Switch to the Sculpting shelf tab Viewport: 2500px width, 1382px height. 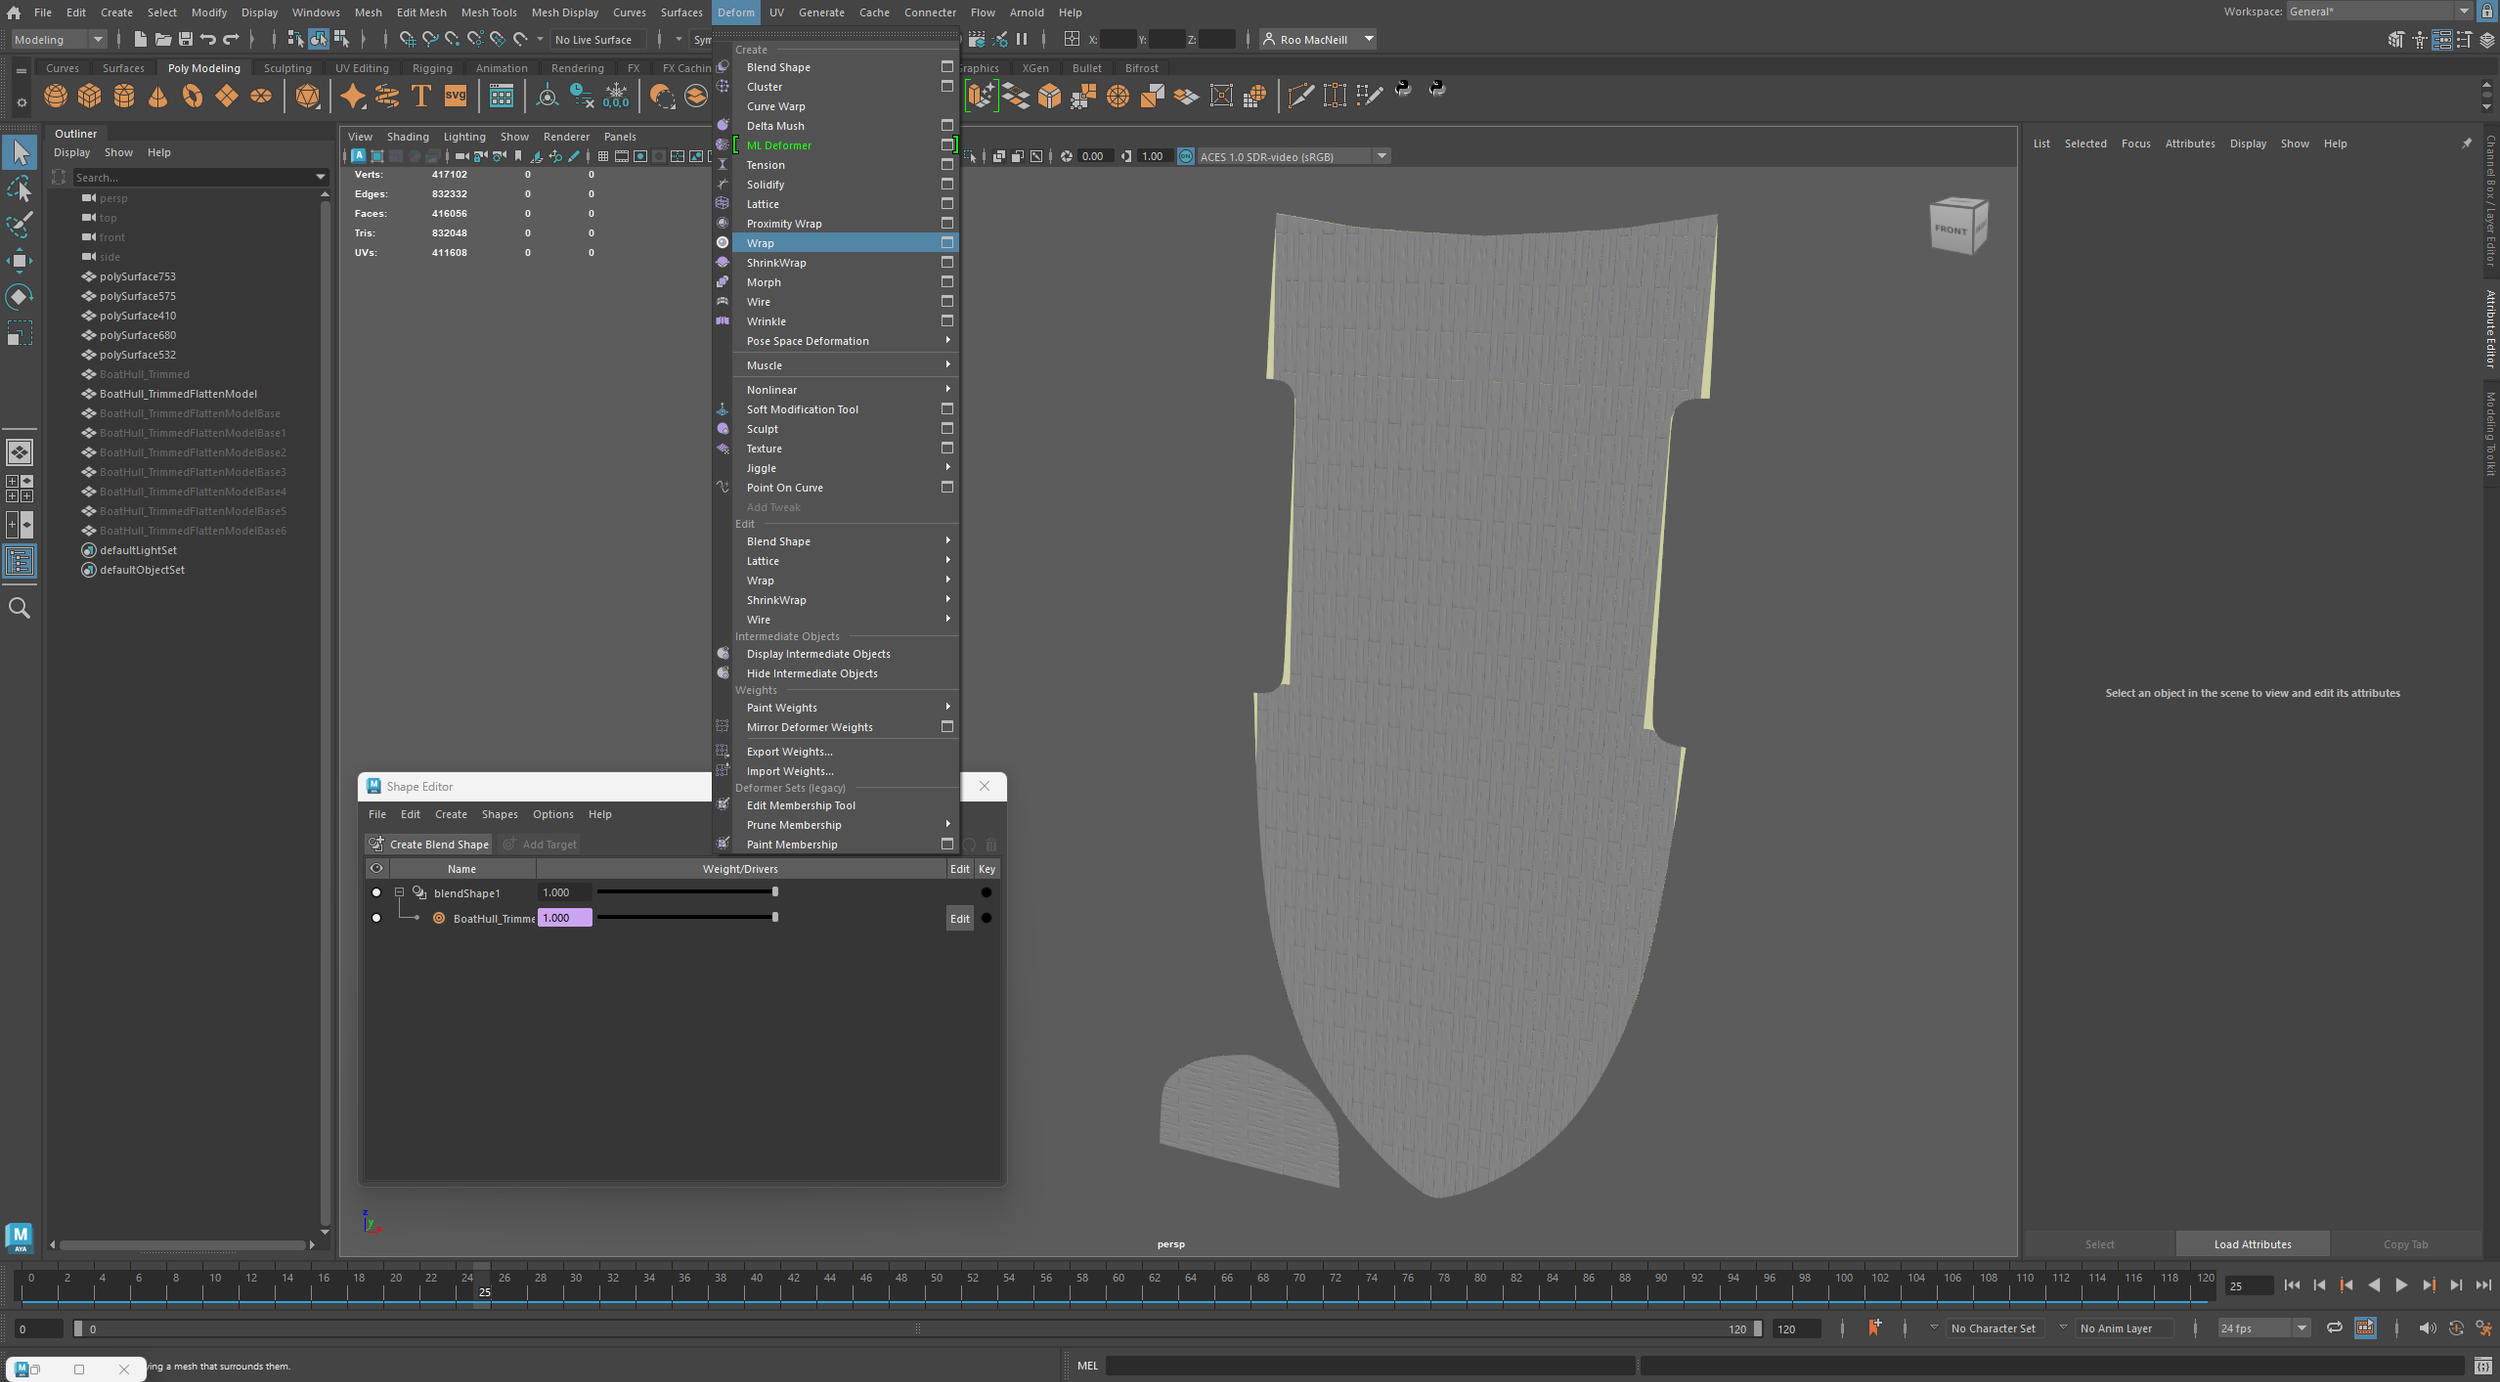287,68
